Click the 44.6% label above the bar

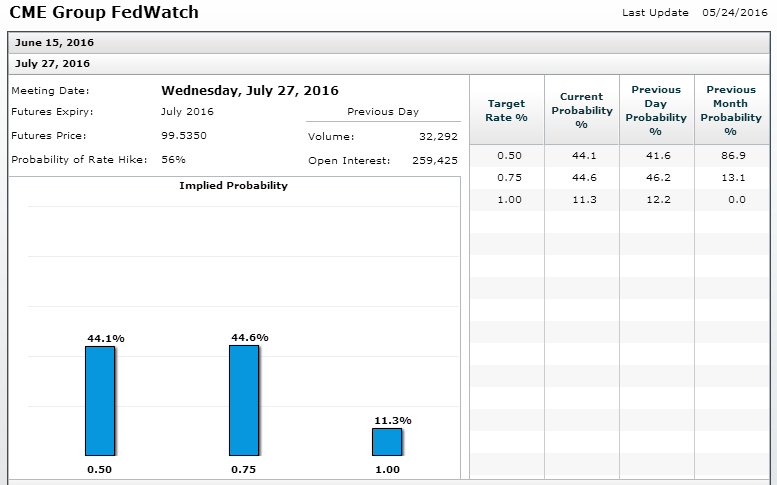(250, 337)
